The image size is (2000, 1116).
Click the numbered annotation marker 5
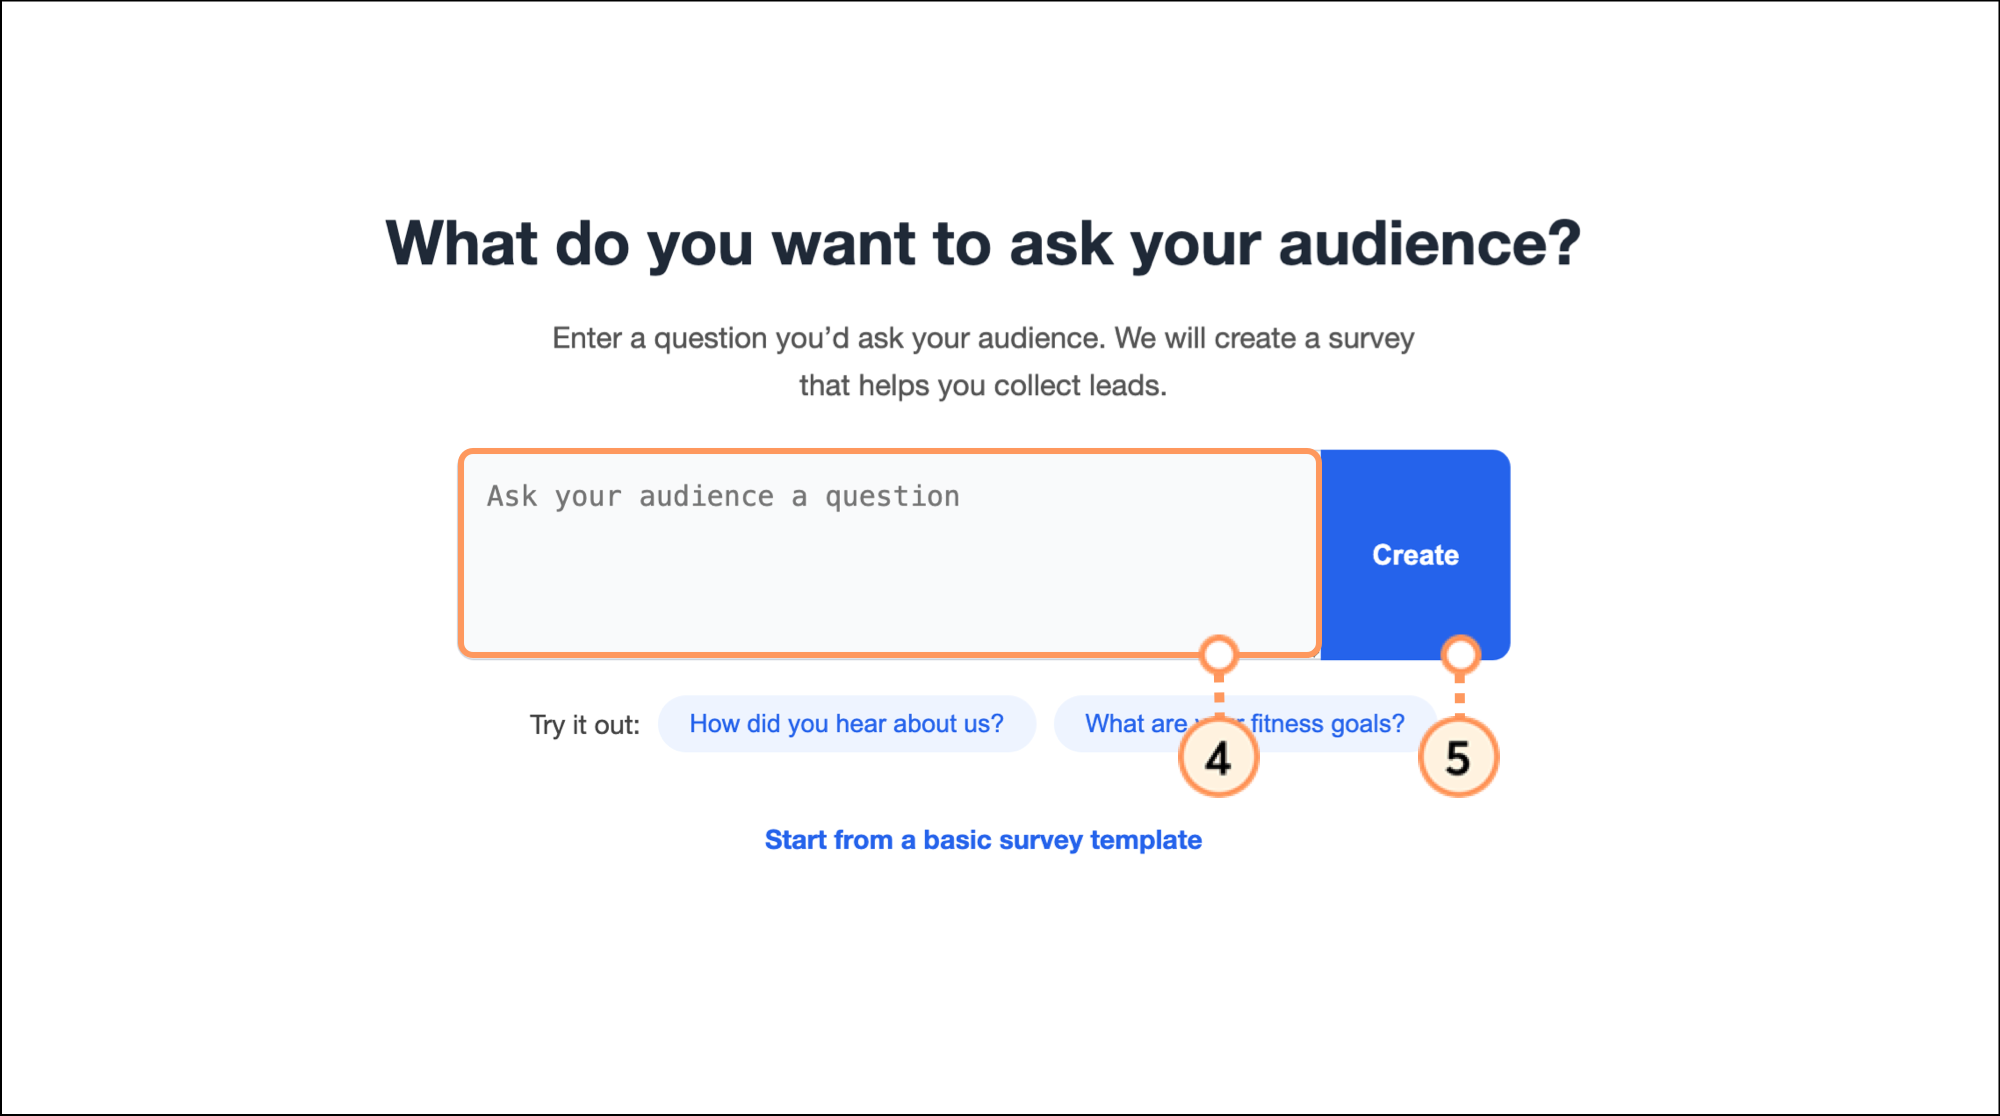[1458, 758]
